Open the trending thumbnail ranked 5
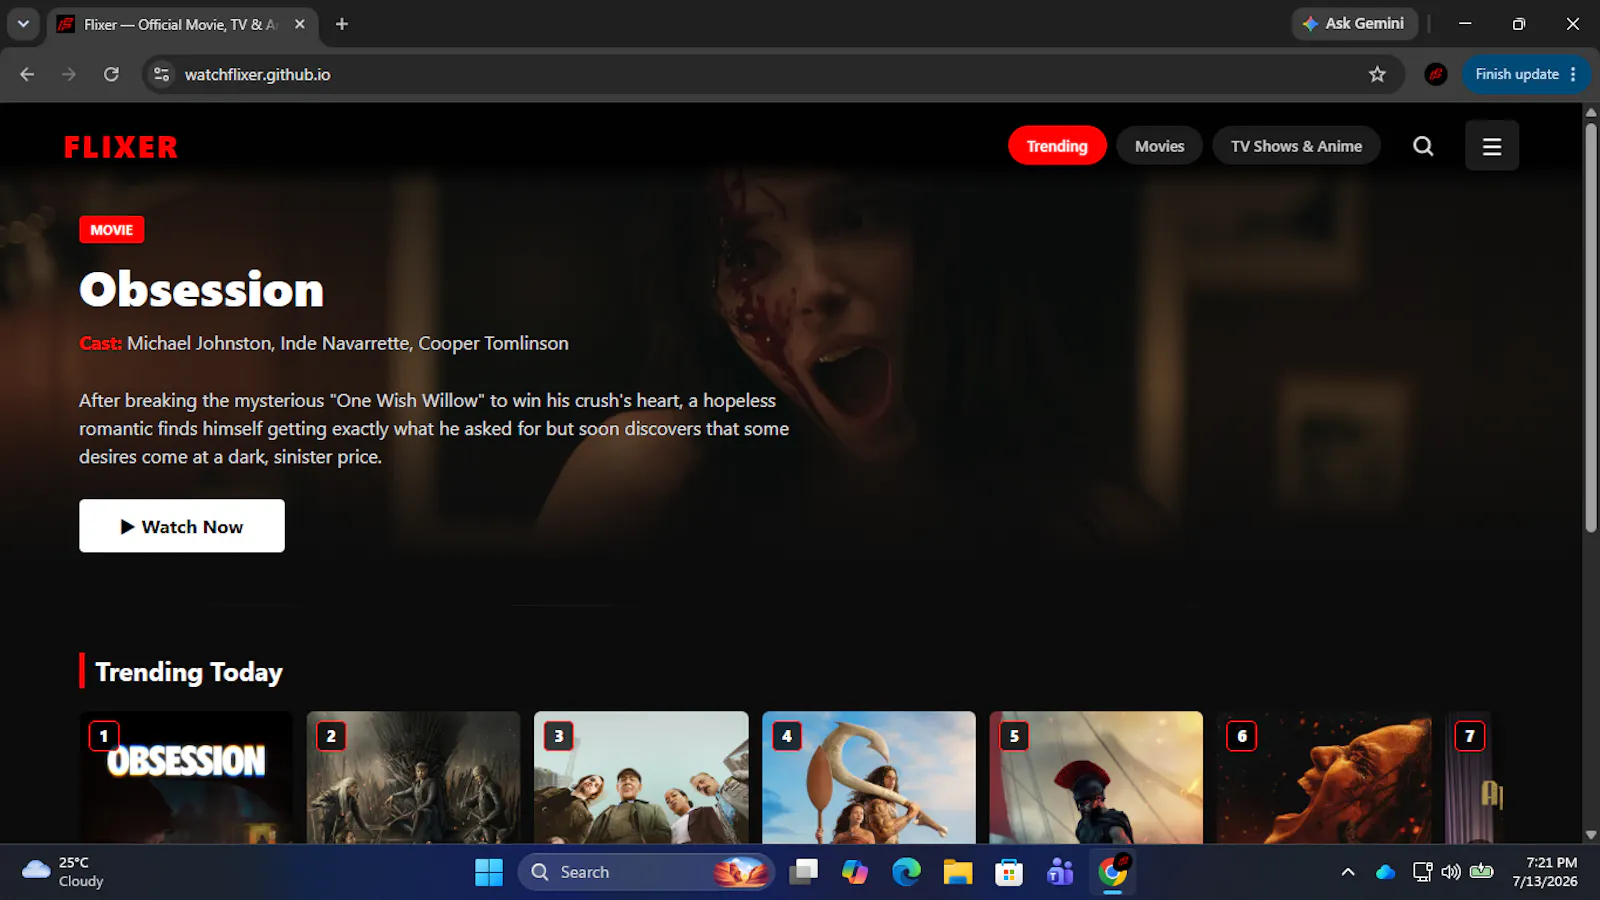The width and height of the screenshot is (1600, 900). point(1096,778)
